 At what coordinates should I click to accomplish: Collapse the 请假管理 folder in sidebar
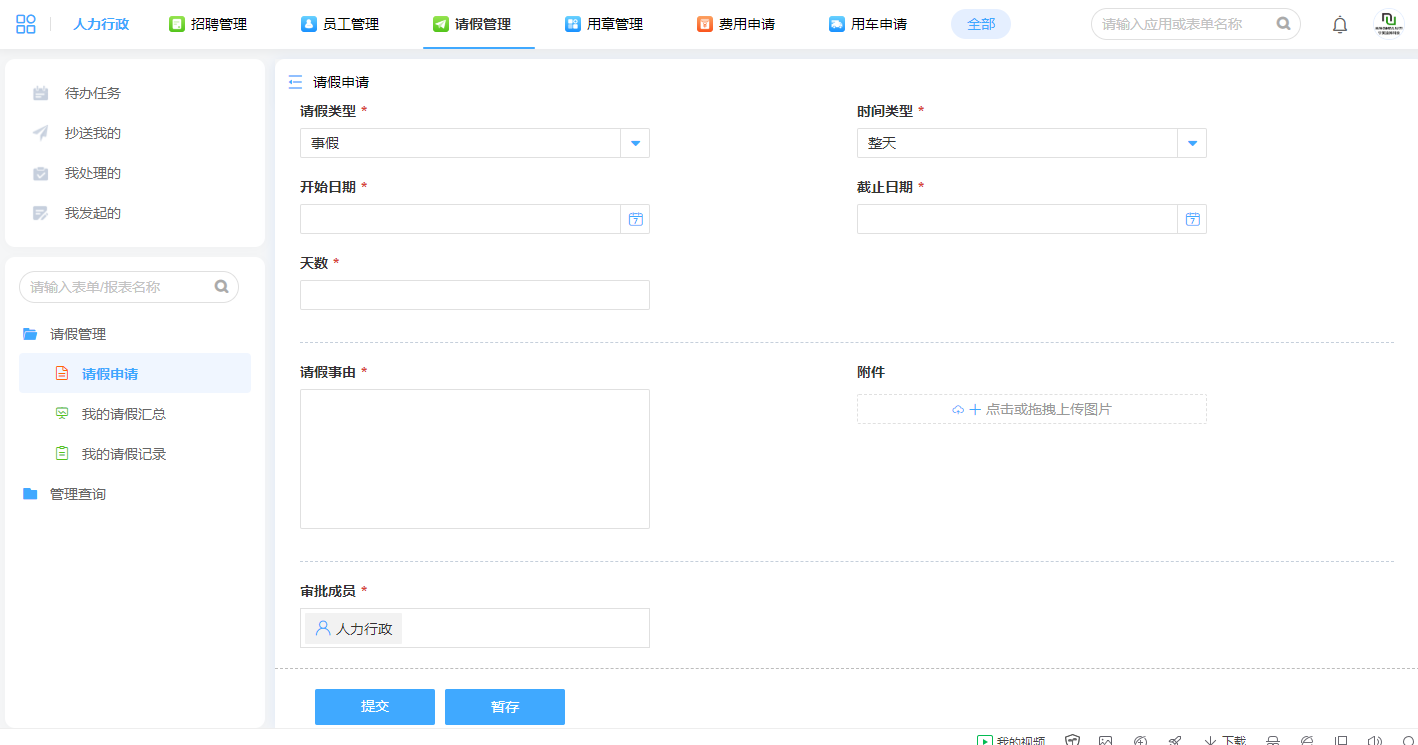click(77, 334)
